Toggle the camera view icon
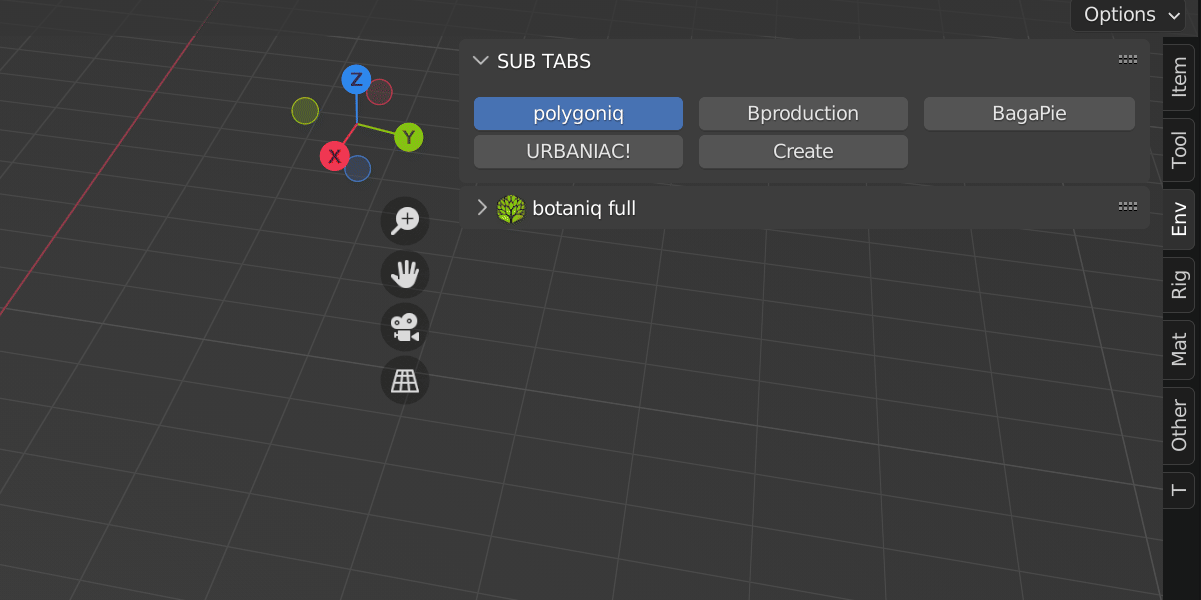Screen dimensions: 1201x600 tap(405, 327)
